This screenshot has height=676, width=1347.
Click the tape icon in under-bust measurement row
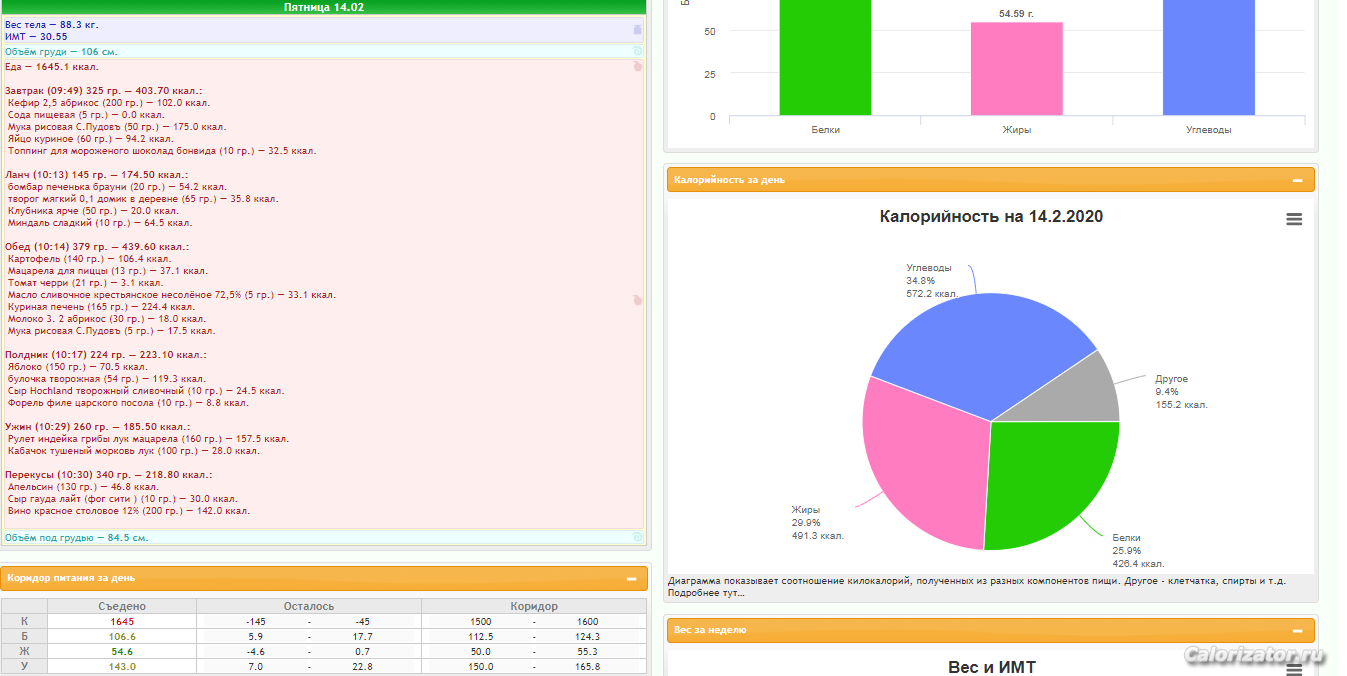pos(637,537)
